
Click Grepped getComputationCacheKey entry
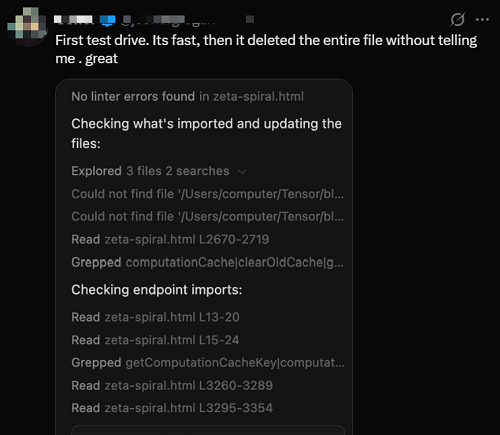click(x=208, y=363)
